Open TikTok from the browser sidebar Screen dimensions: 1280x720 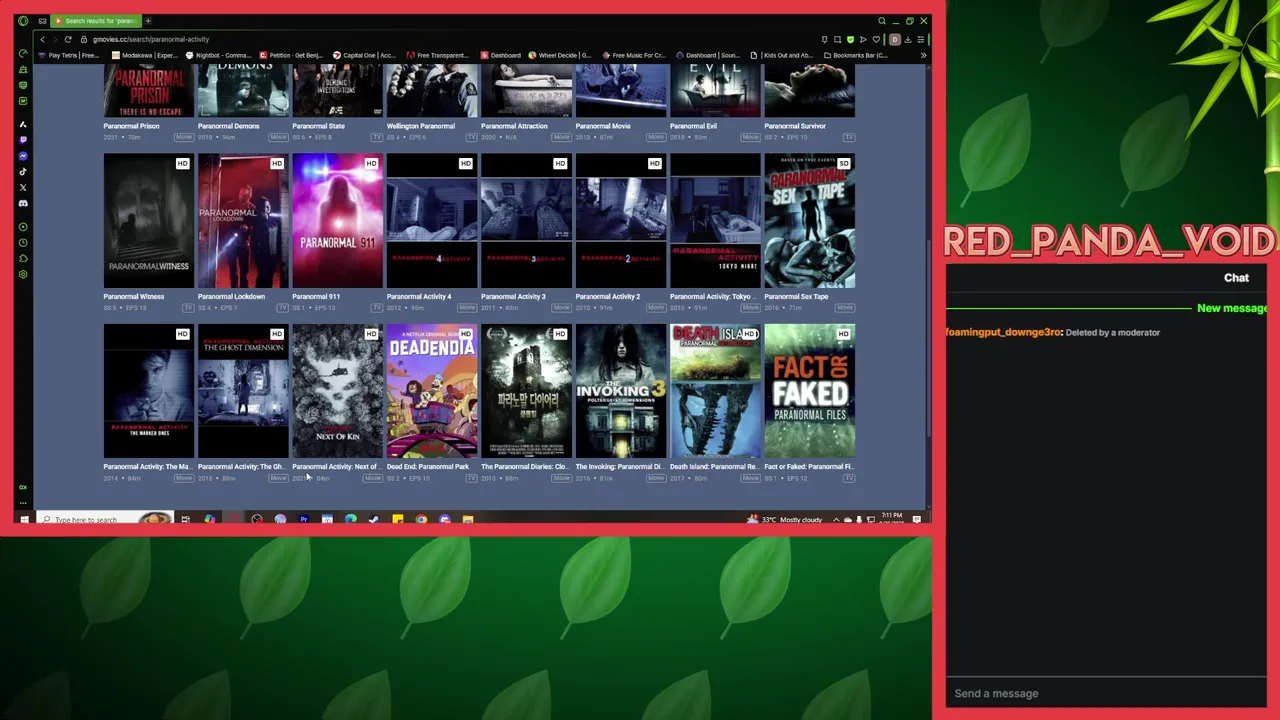pos(23,172)
